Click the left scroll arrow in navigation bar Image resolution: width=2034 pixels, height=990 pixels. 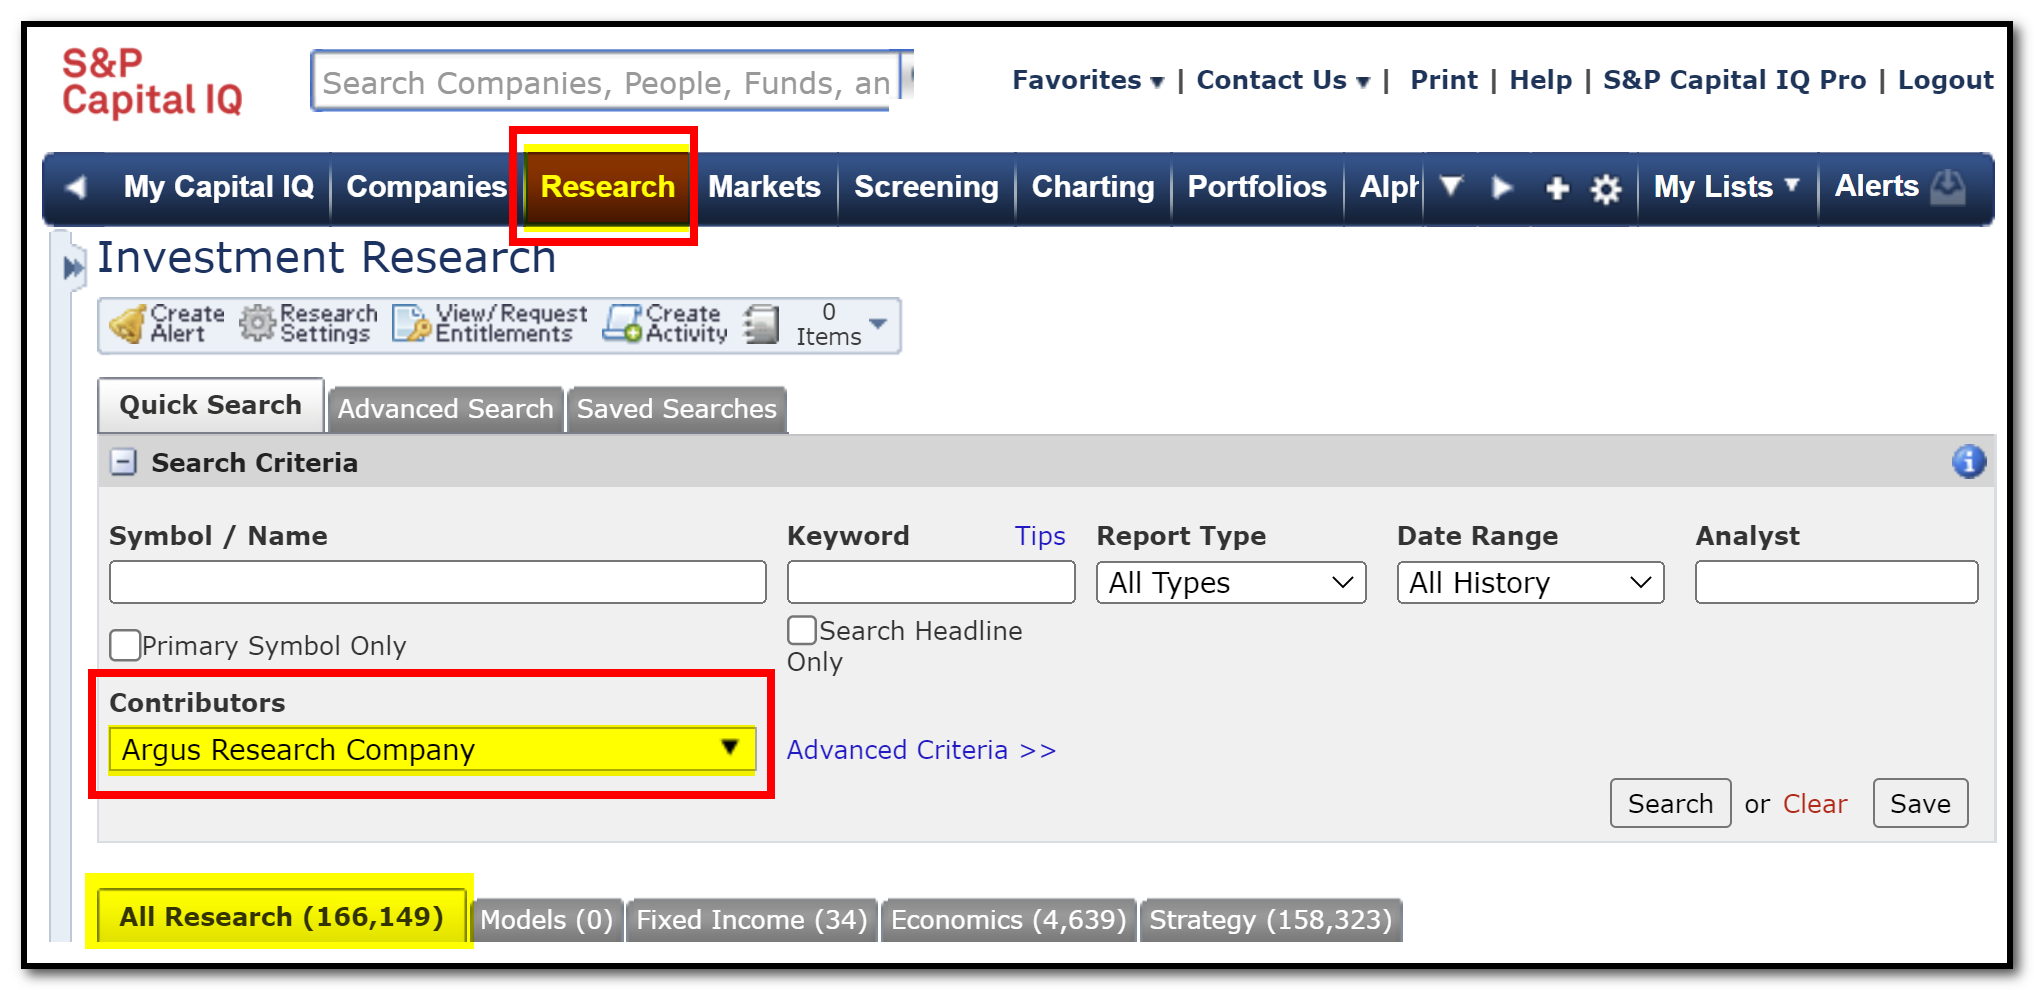(x=76, y=187)
